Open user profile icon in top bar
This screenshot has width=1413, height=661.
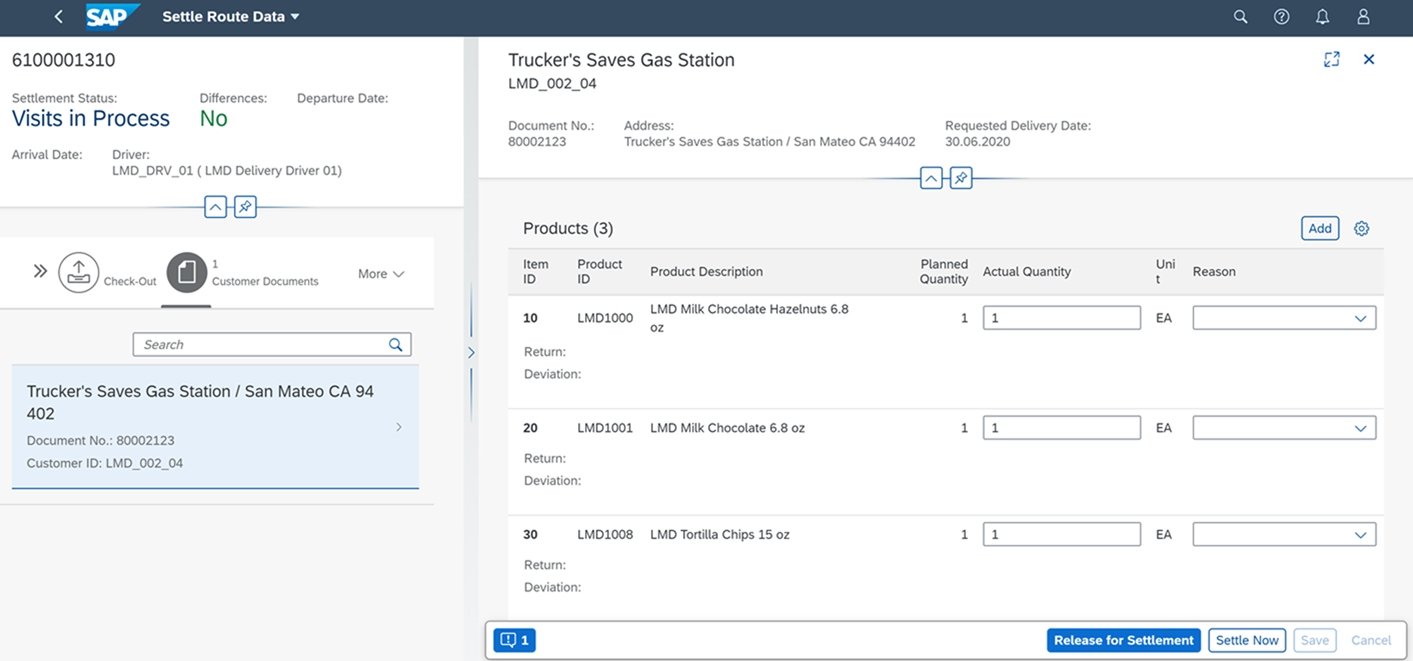pyautogui.click(x=1363, y=17)
